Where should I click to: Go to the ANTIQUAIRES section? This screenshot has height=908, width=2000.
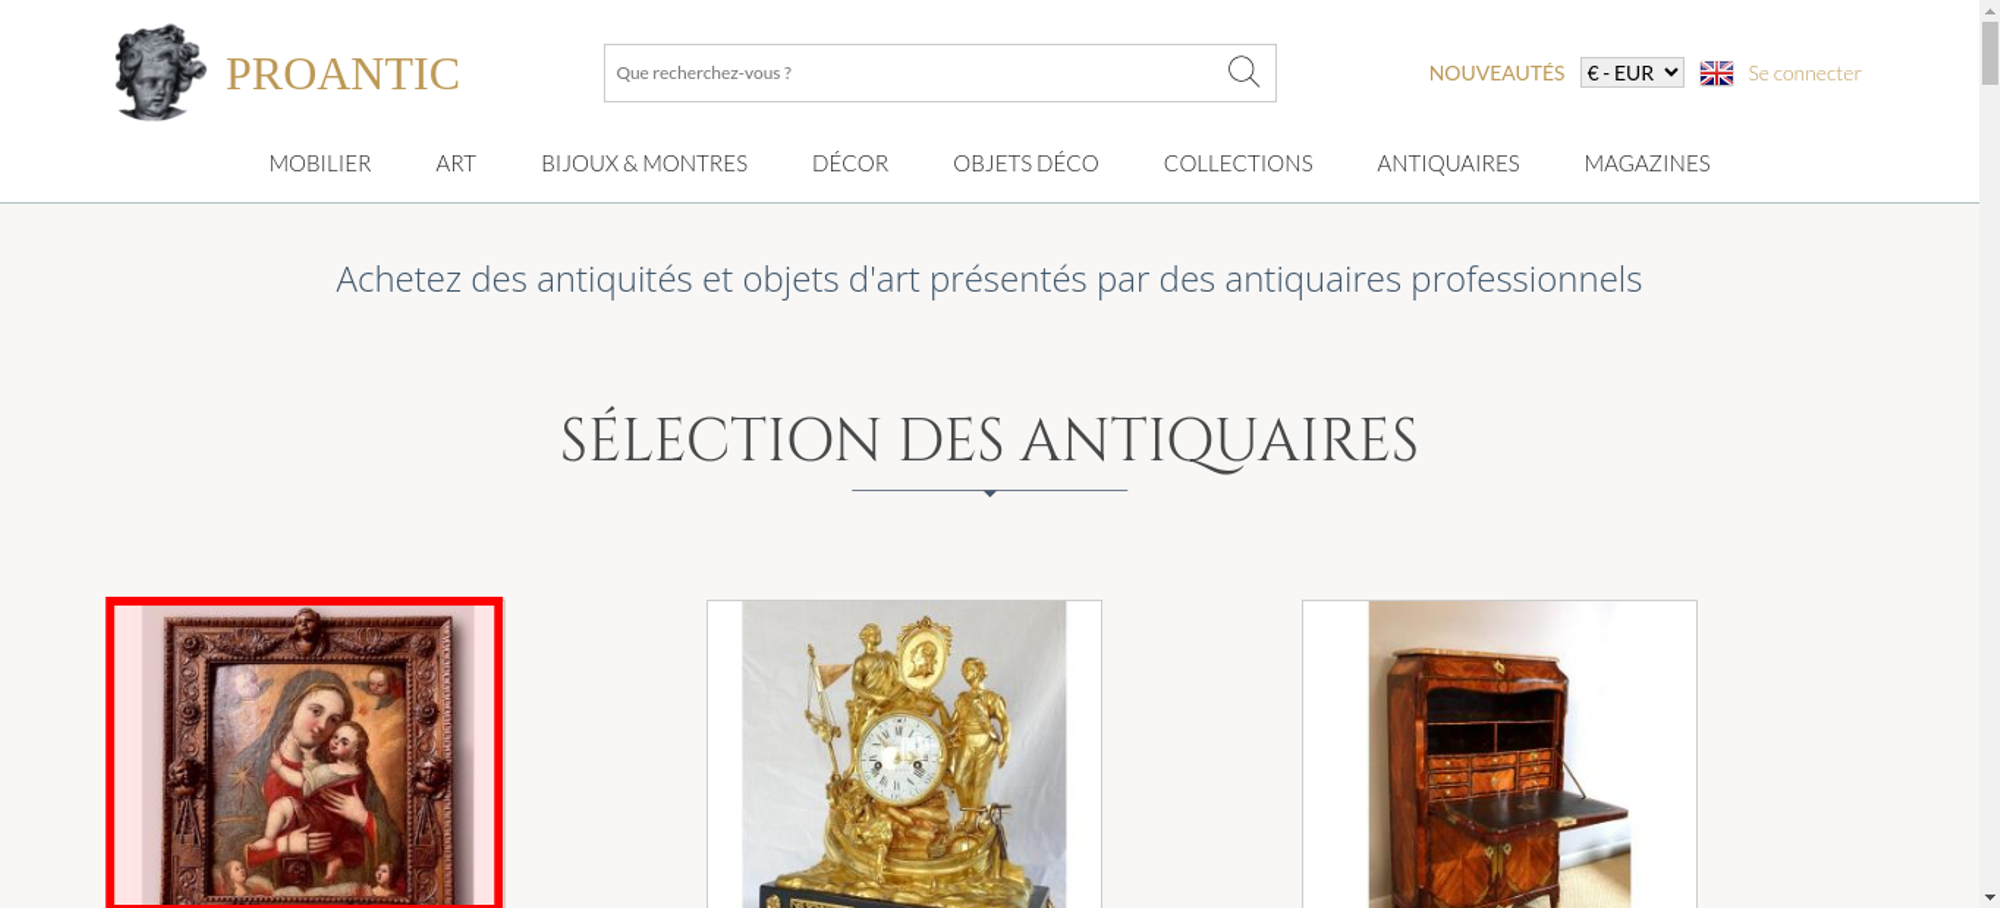tap(1448, 163)
